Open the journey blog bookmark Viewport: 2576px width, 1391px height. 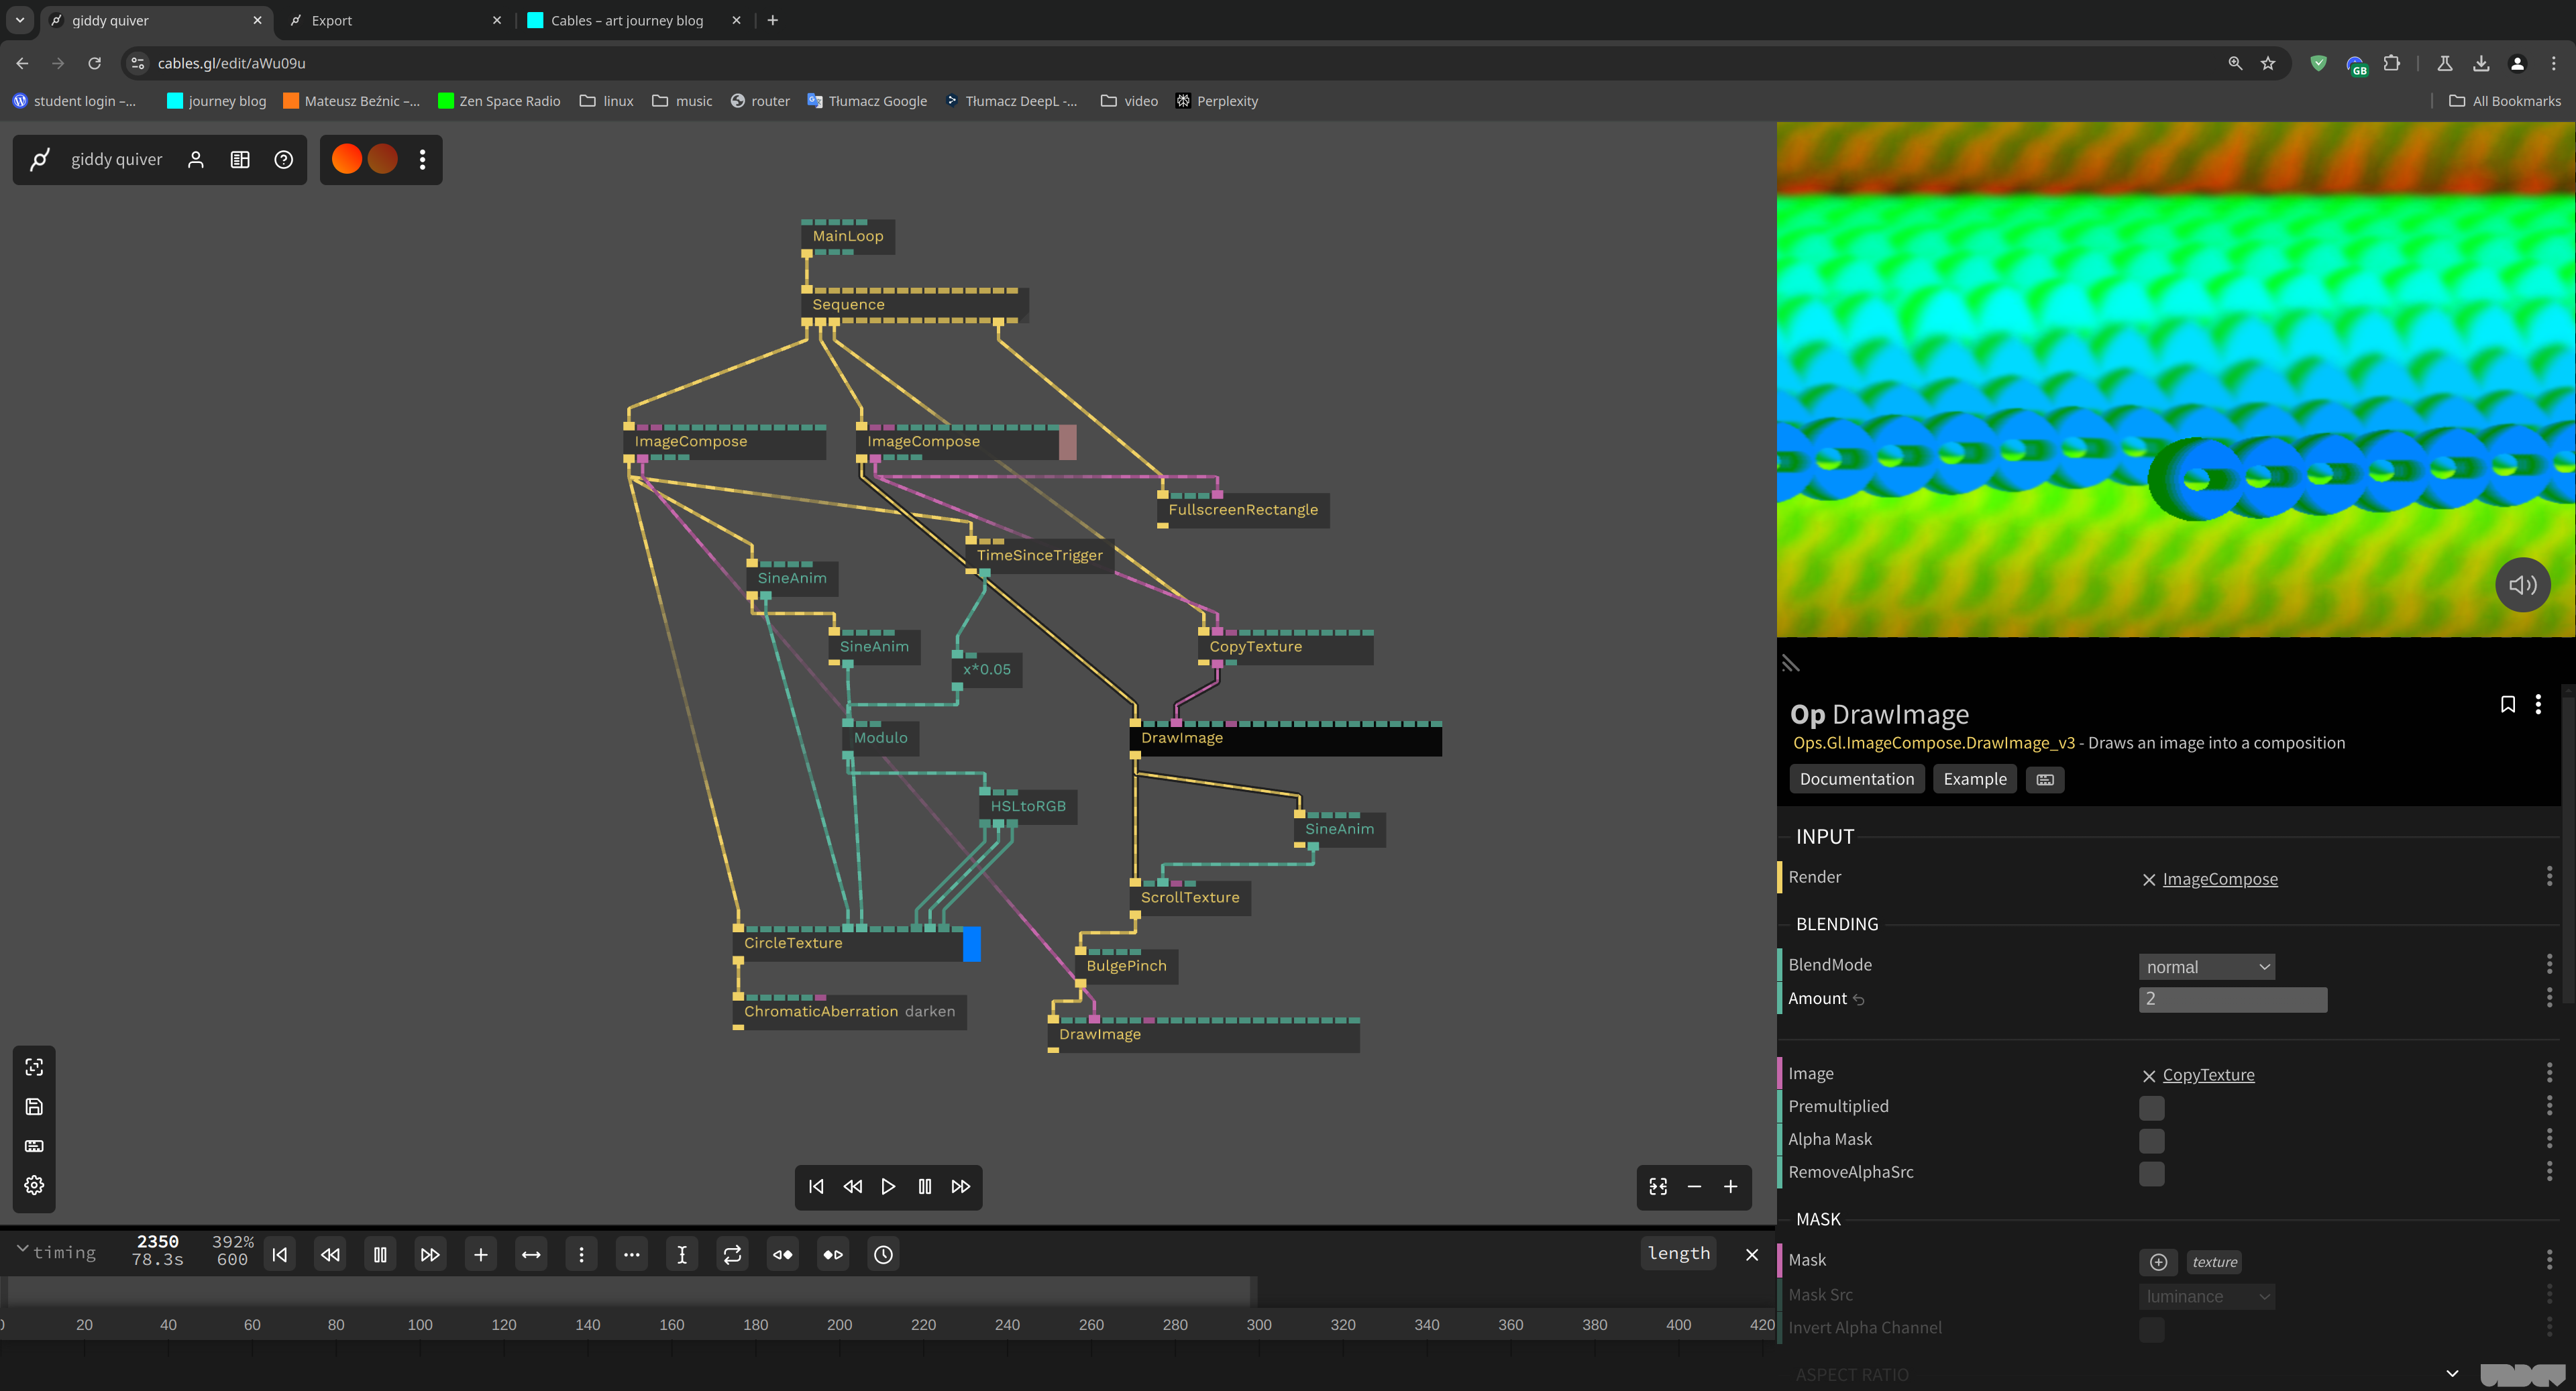point(216,101)
